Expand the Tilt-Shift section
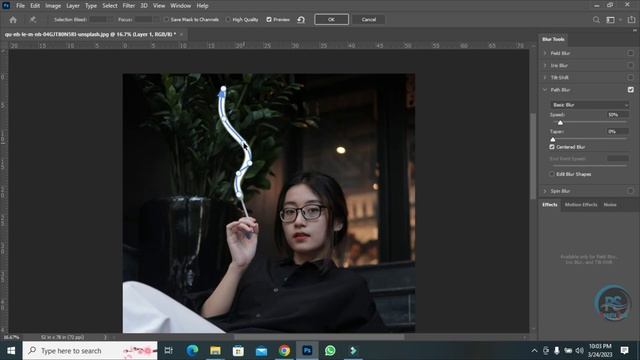640x360 pixels. 545,77
